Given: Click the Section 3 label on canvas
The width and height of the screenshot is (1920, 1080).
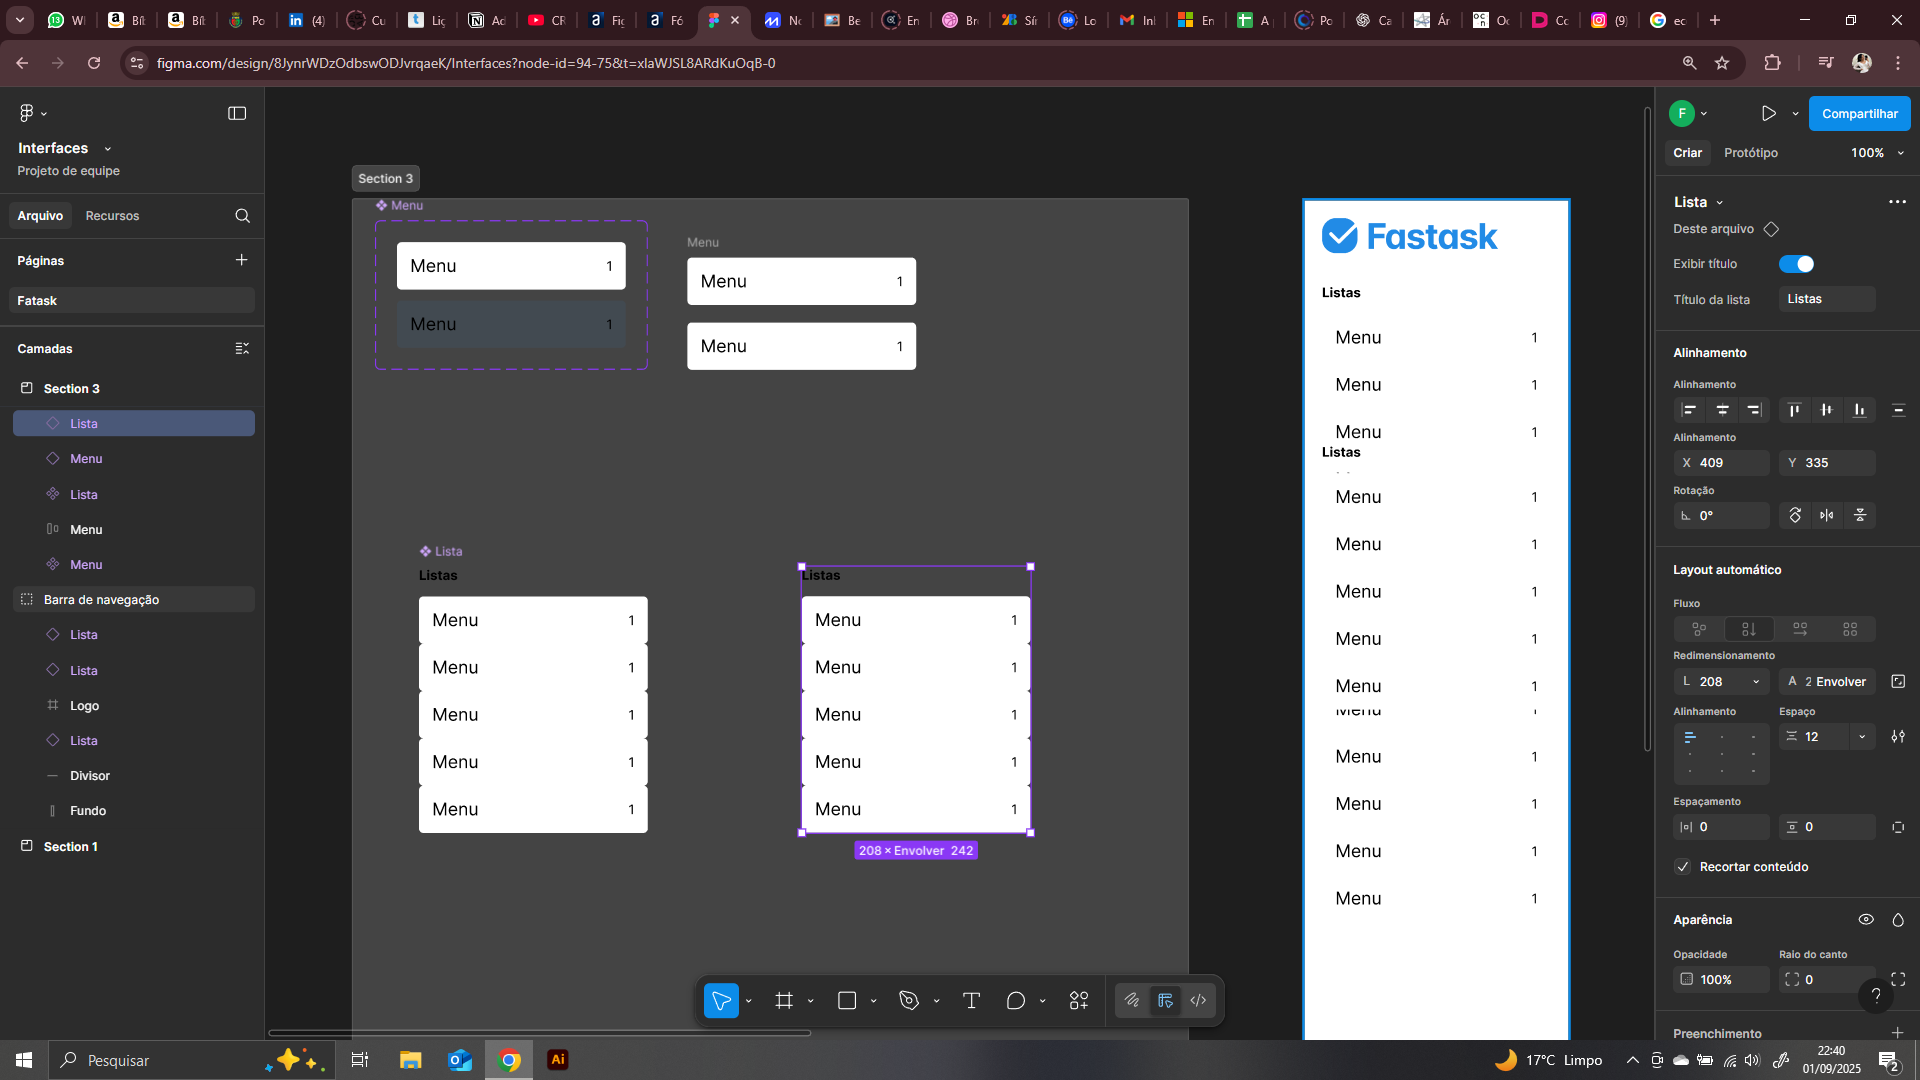Looking at the screenshot, I should click(x=385, y=179).
